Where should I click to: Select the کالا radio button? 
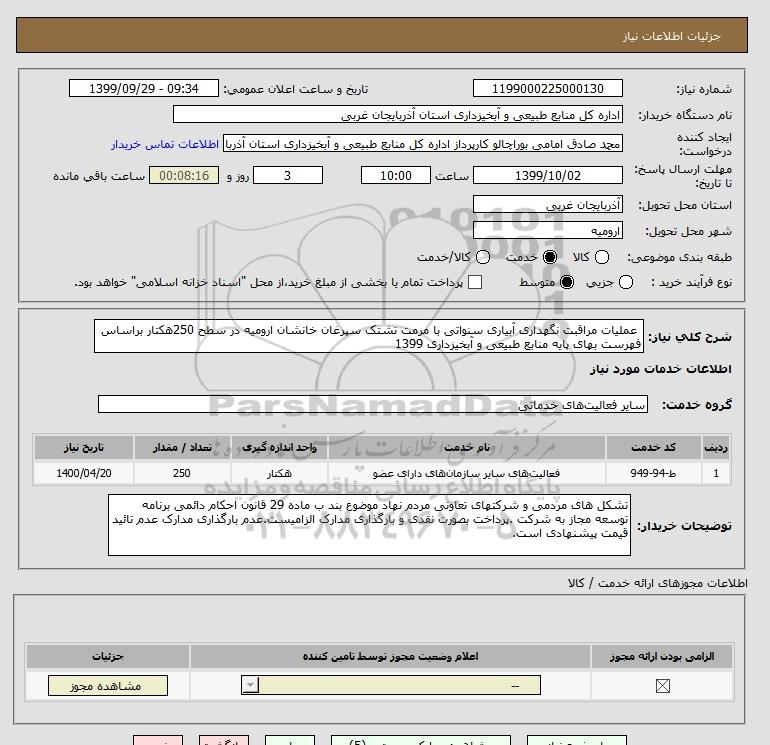602,257
